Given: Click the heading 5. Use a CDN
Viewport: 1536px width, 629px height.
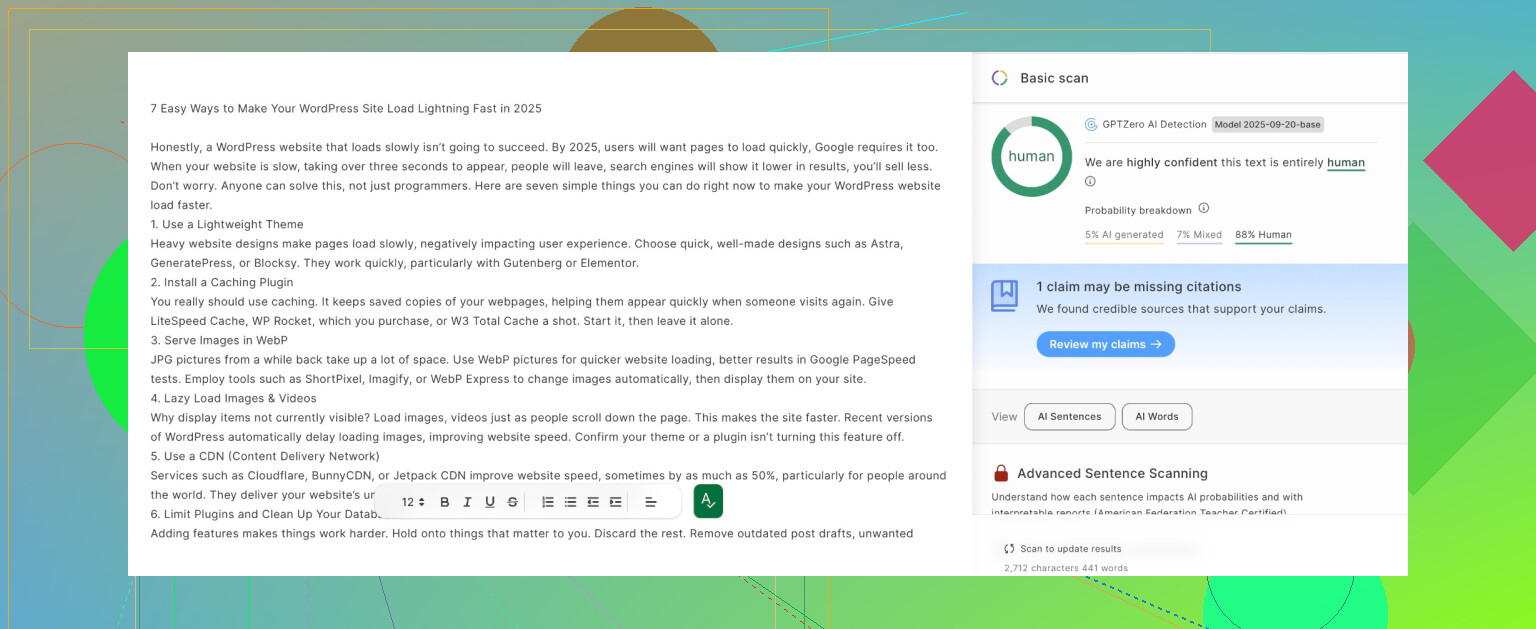Looking at the screenshot, I should click(x=265, y=456).
